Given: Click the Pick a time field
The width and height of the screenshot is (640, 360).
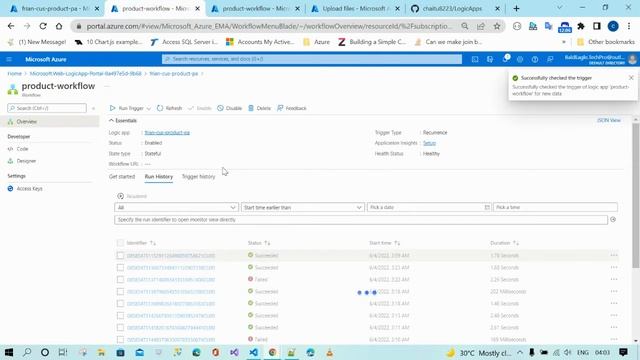Looking at the screenshot, I should (555, 207).
